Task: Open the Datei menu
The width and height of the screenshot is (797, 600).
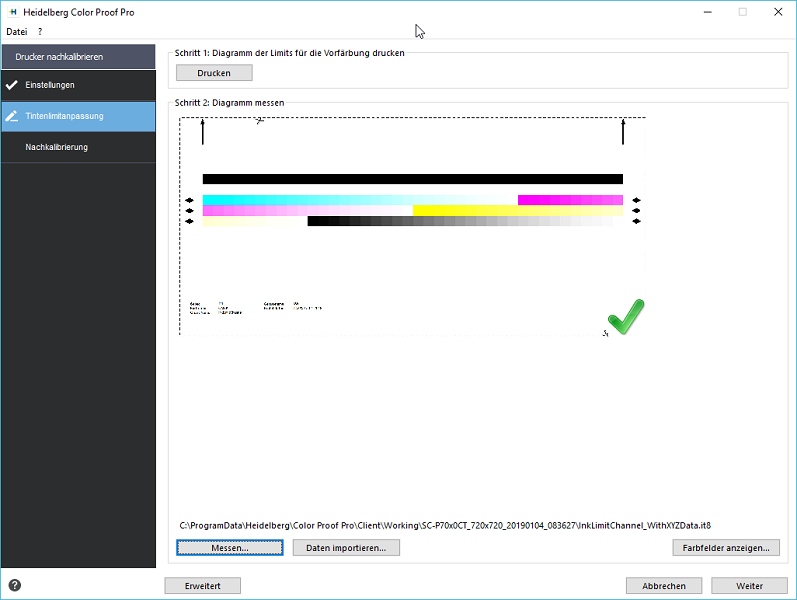Action: coord(16,32)
